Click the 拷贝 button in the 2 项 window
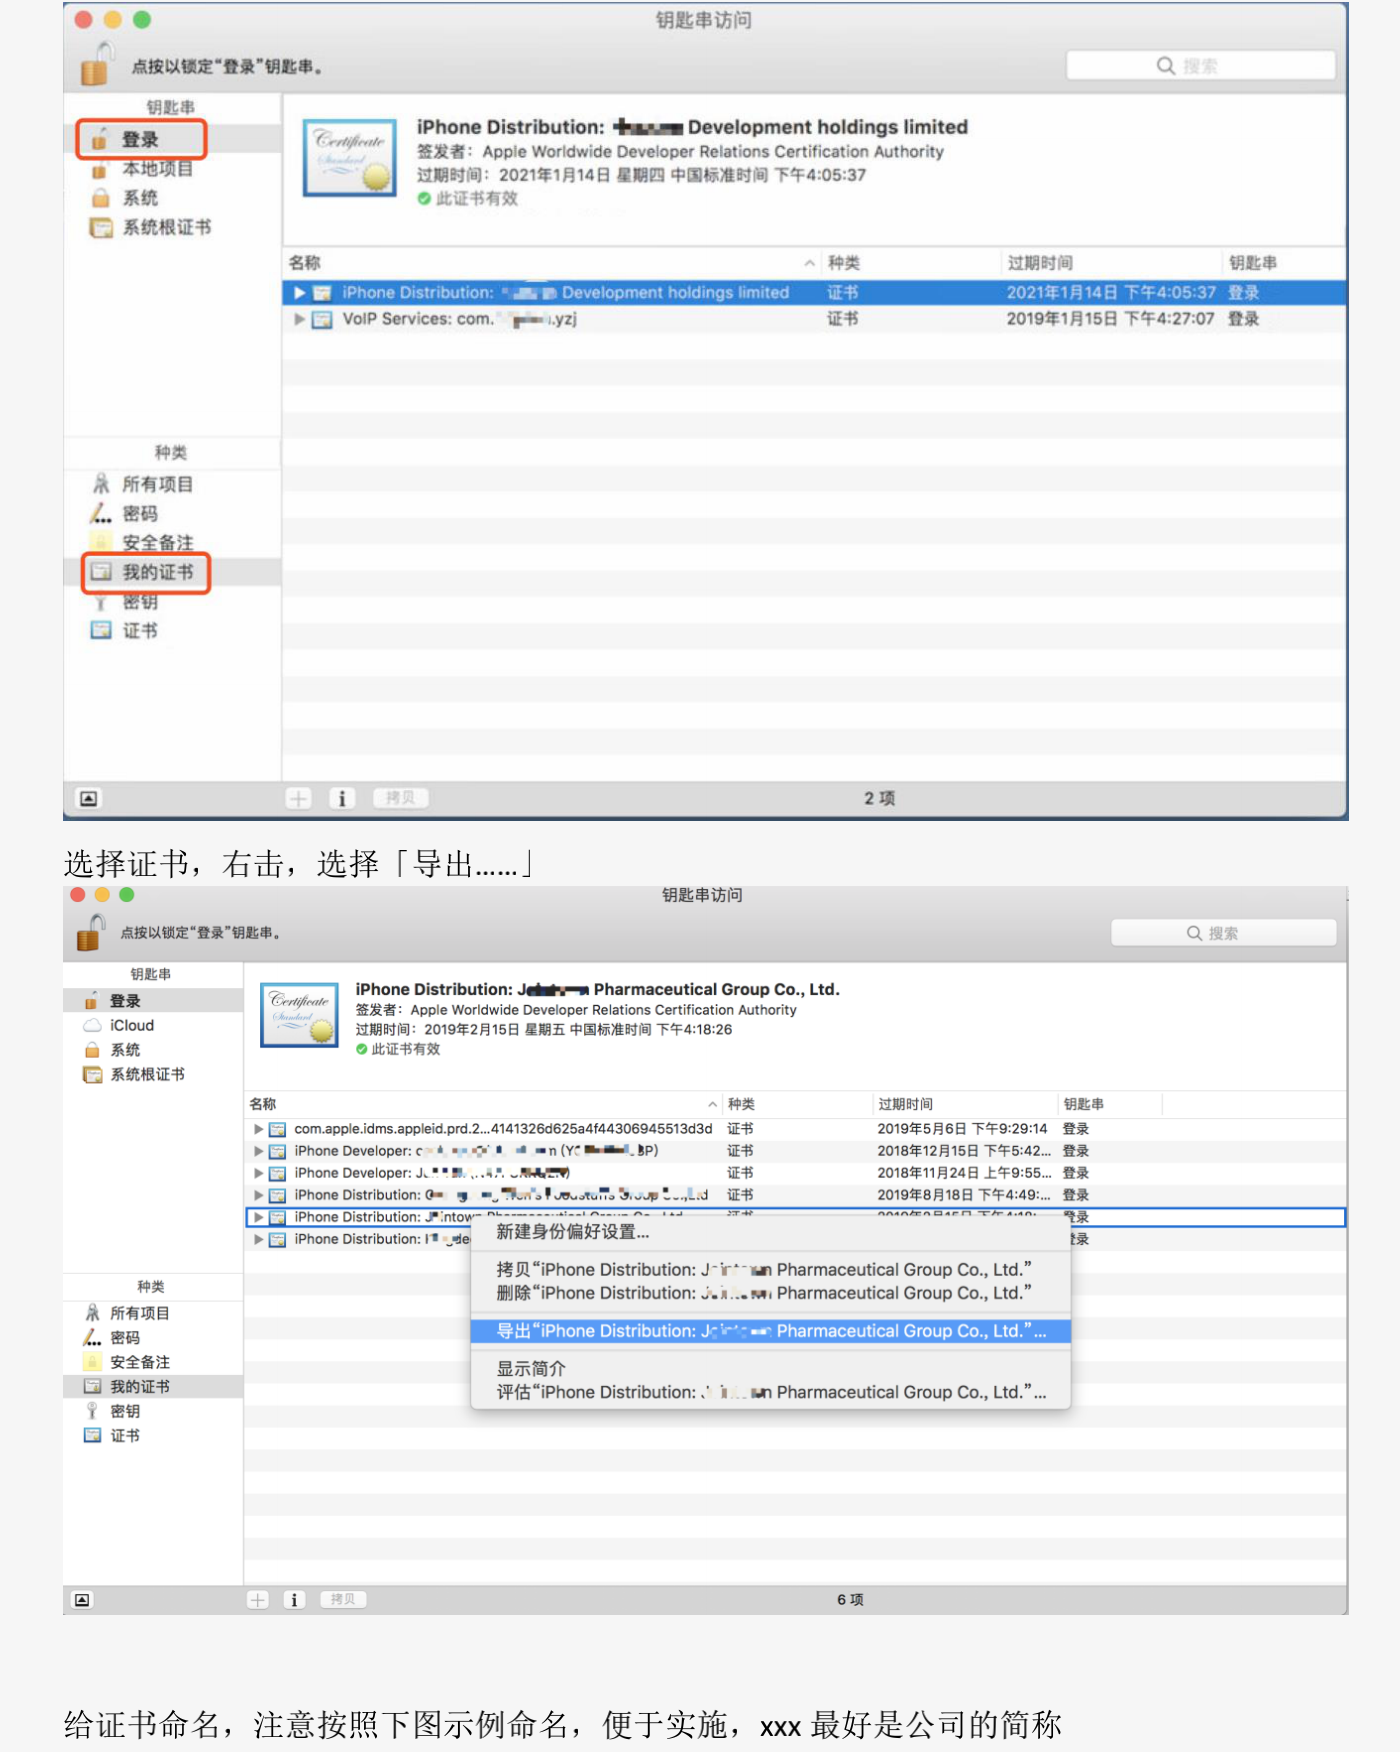This screenshot has height=1752, width=1400. (x=400, y=798)
